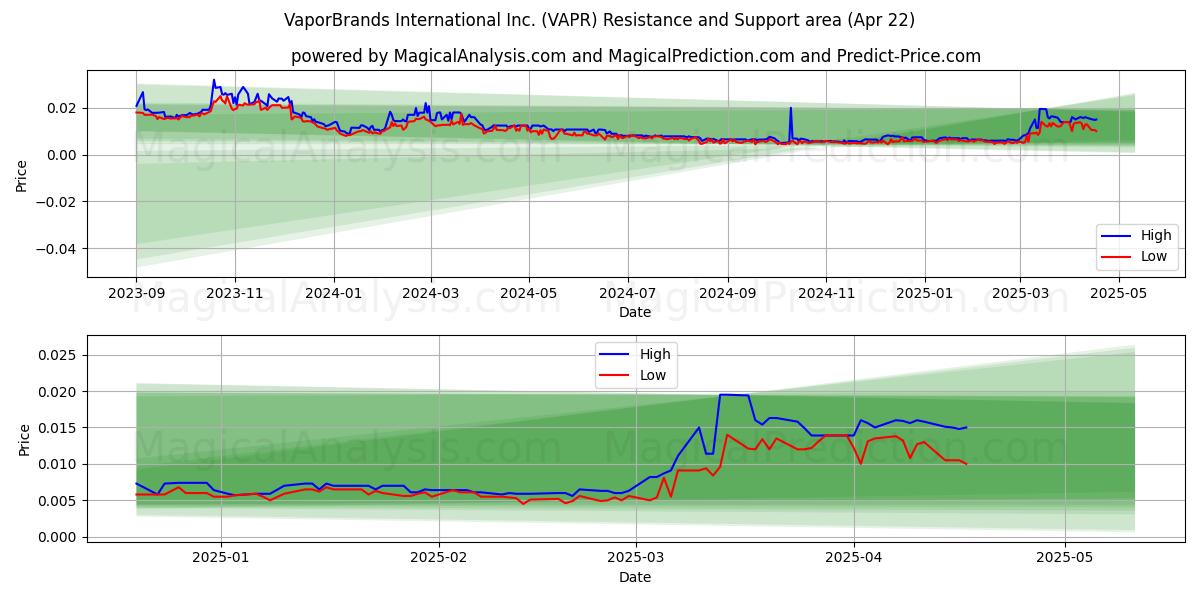Click the 'powered by MagicalAnalysis.com' subtitle
This screenshot has height=600, width=1200.
pos(635,56)
